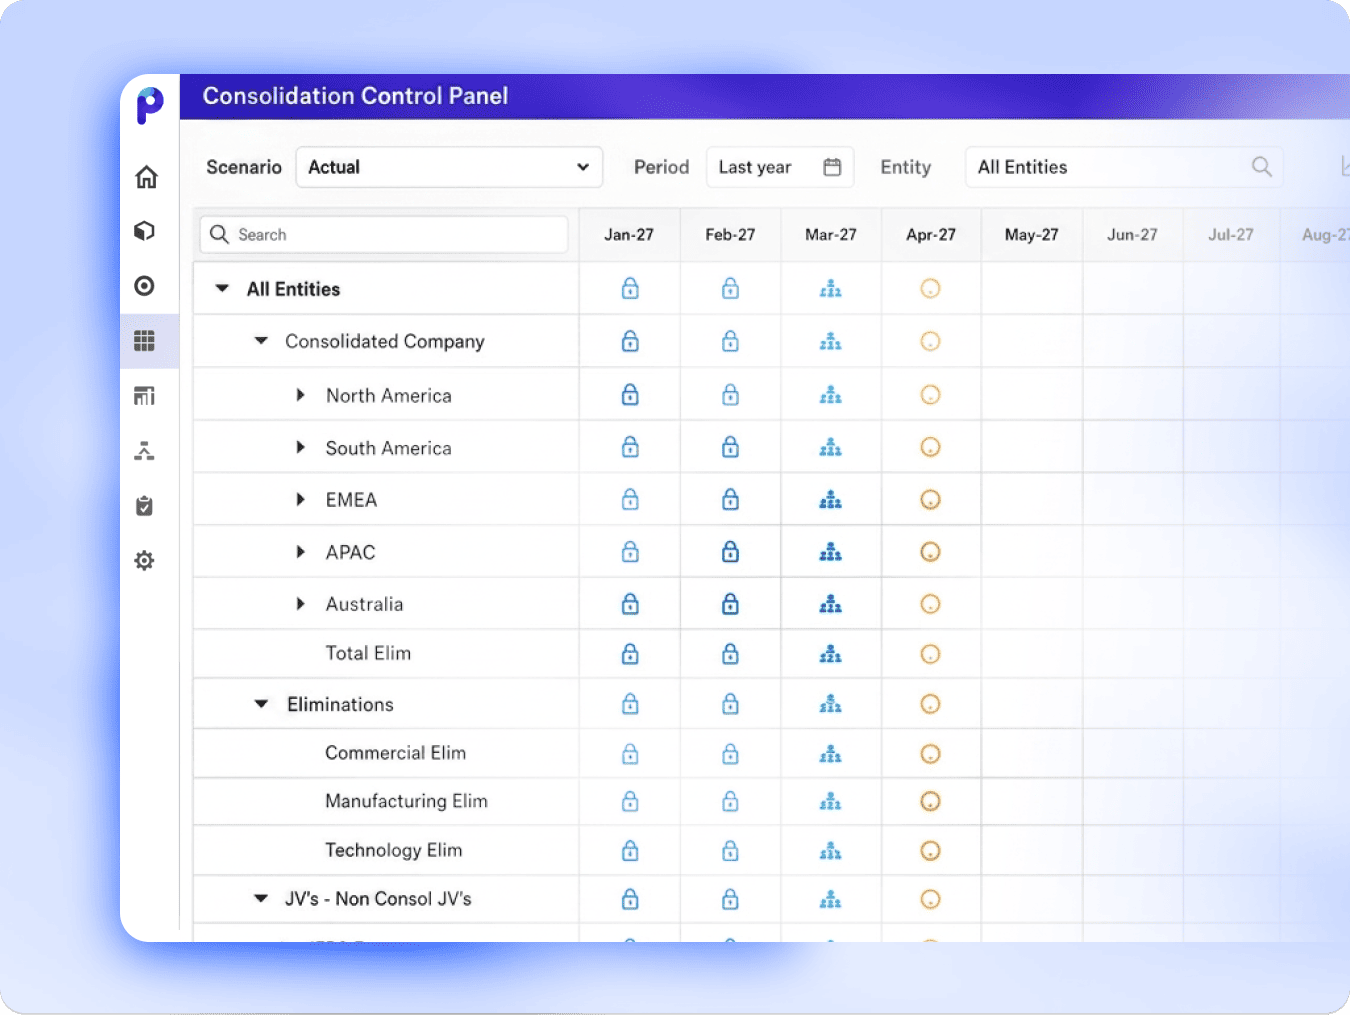This screenshot has width=1350, height=1015.
Task: Click lock icon for North America Feb-27
Action: coord(731,395)
